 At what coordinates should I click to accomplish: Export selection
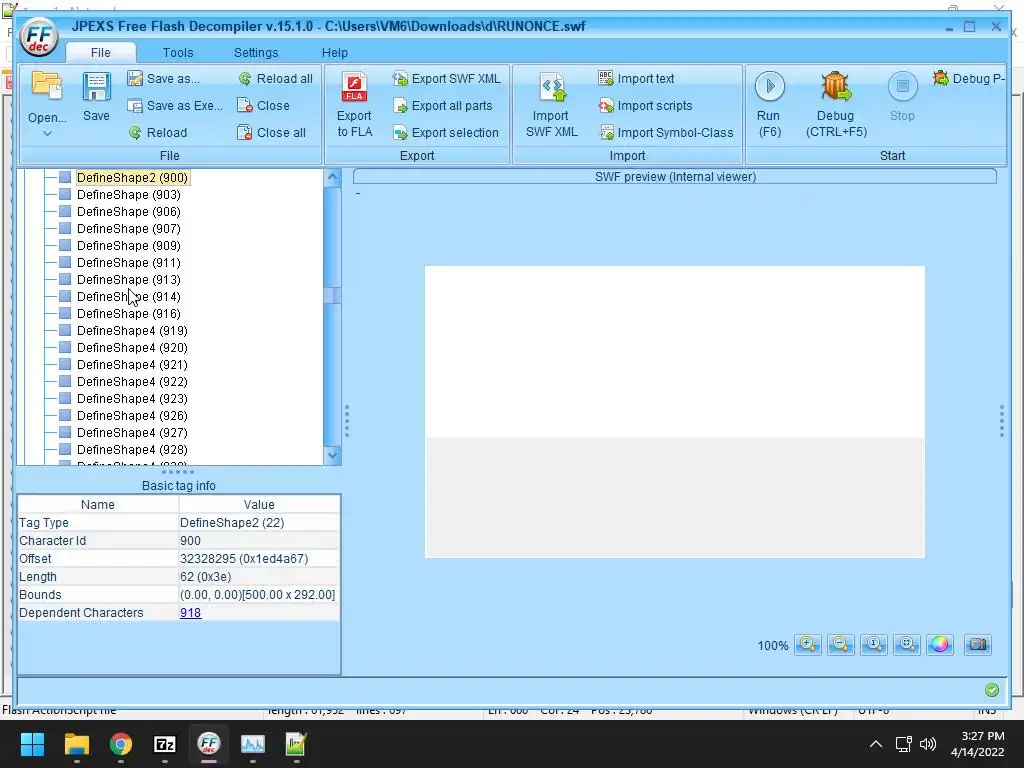[446, 133]
